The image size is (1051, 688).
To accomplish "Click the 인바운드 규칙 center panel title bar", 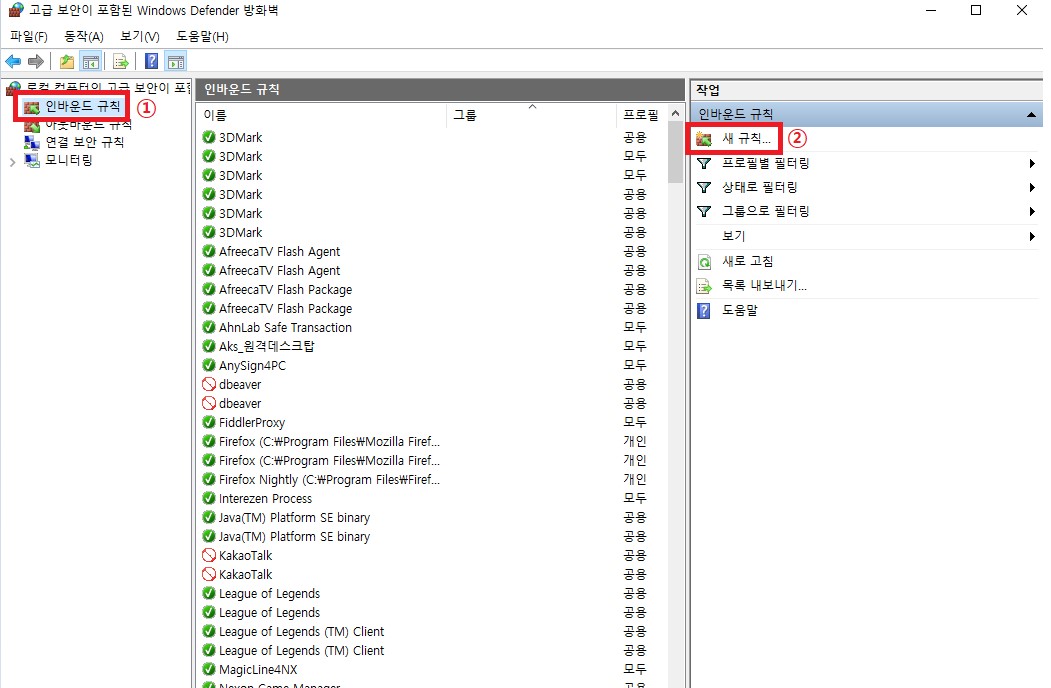I will [440, 89].
